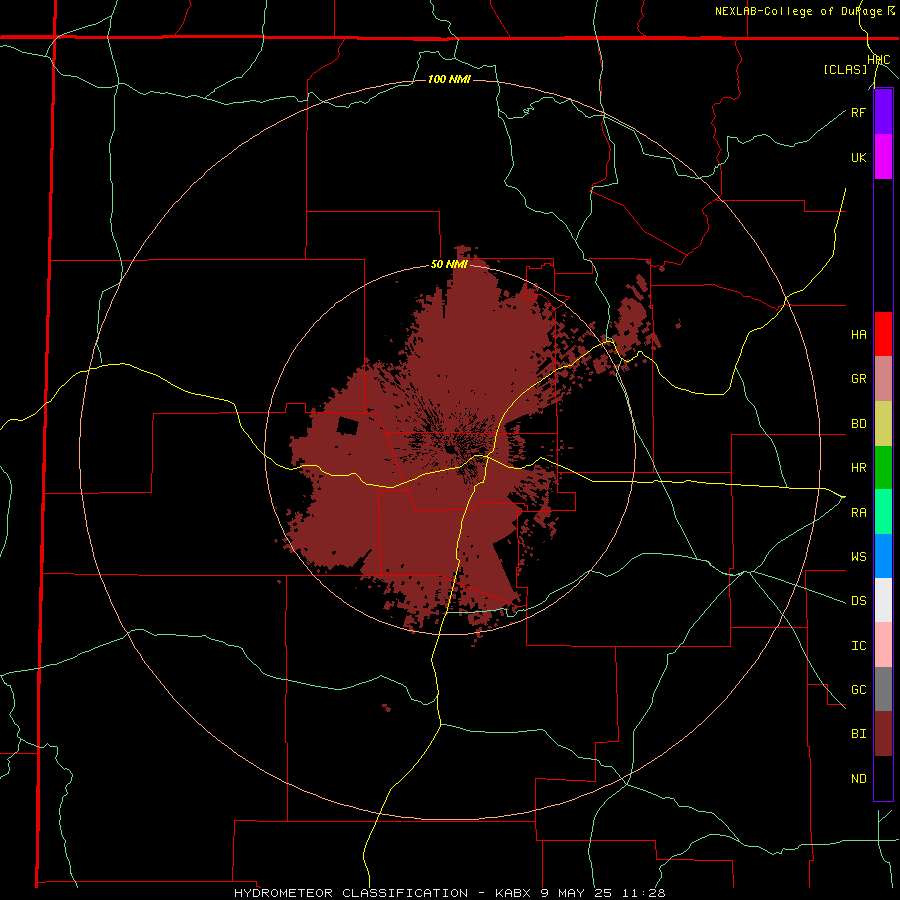Click the DS legend label
This screenshot has width=900, height=900.
[858, 600]
